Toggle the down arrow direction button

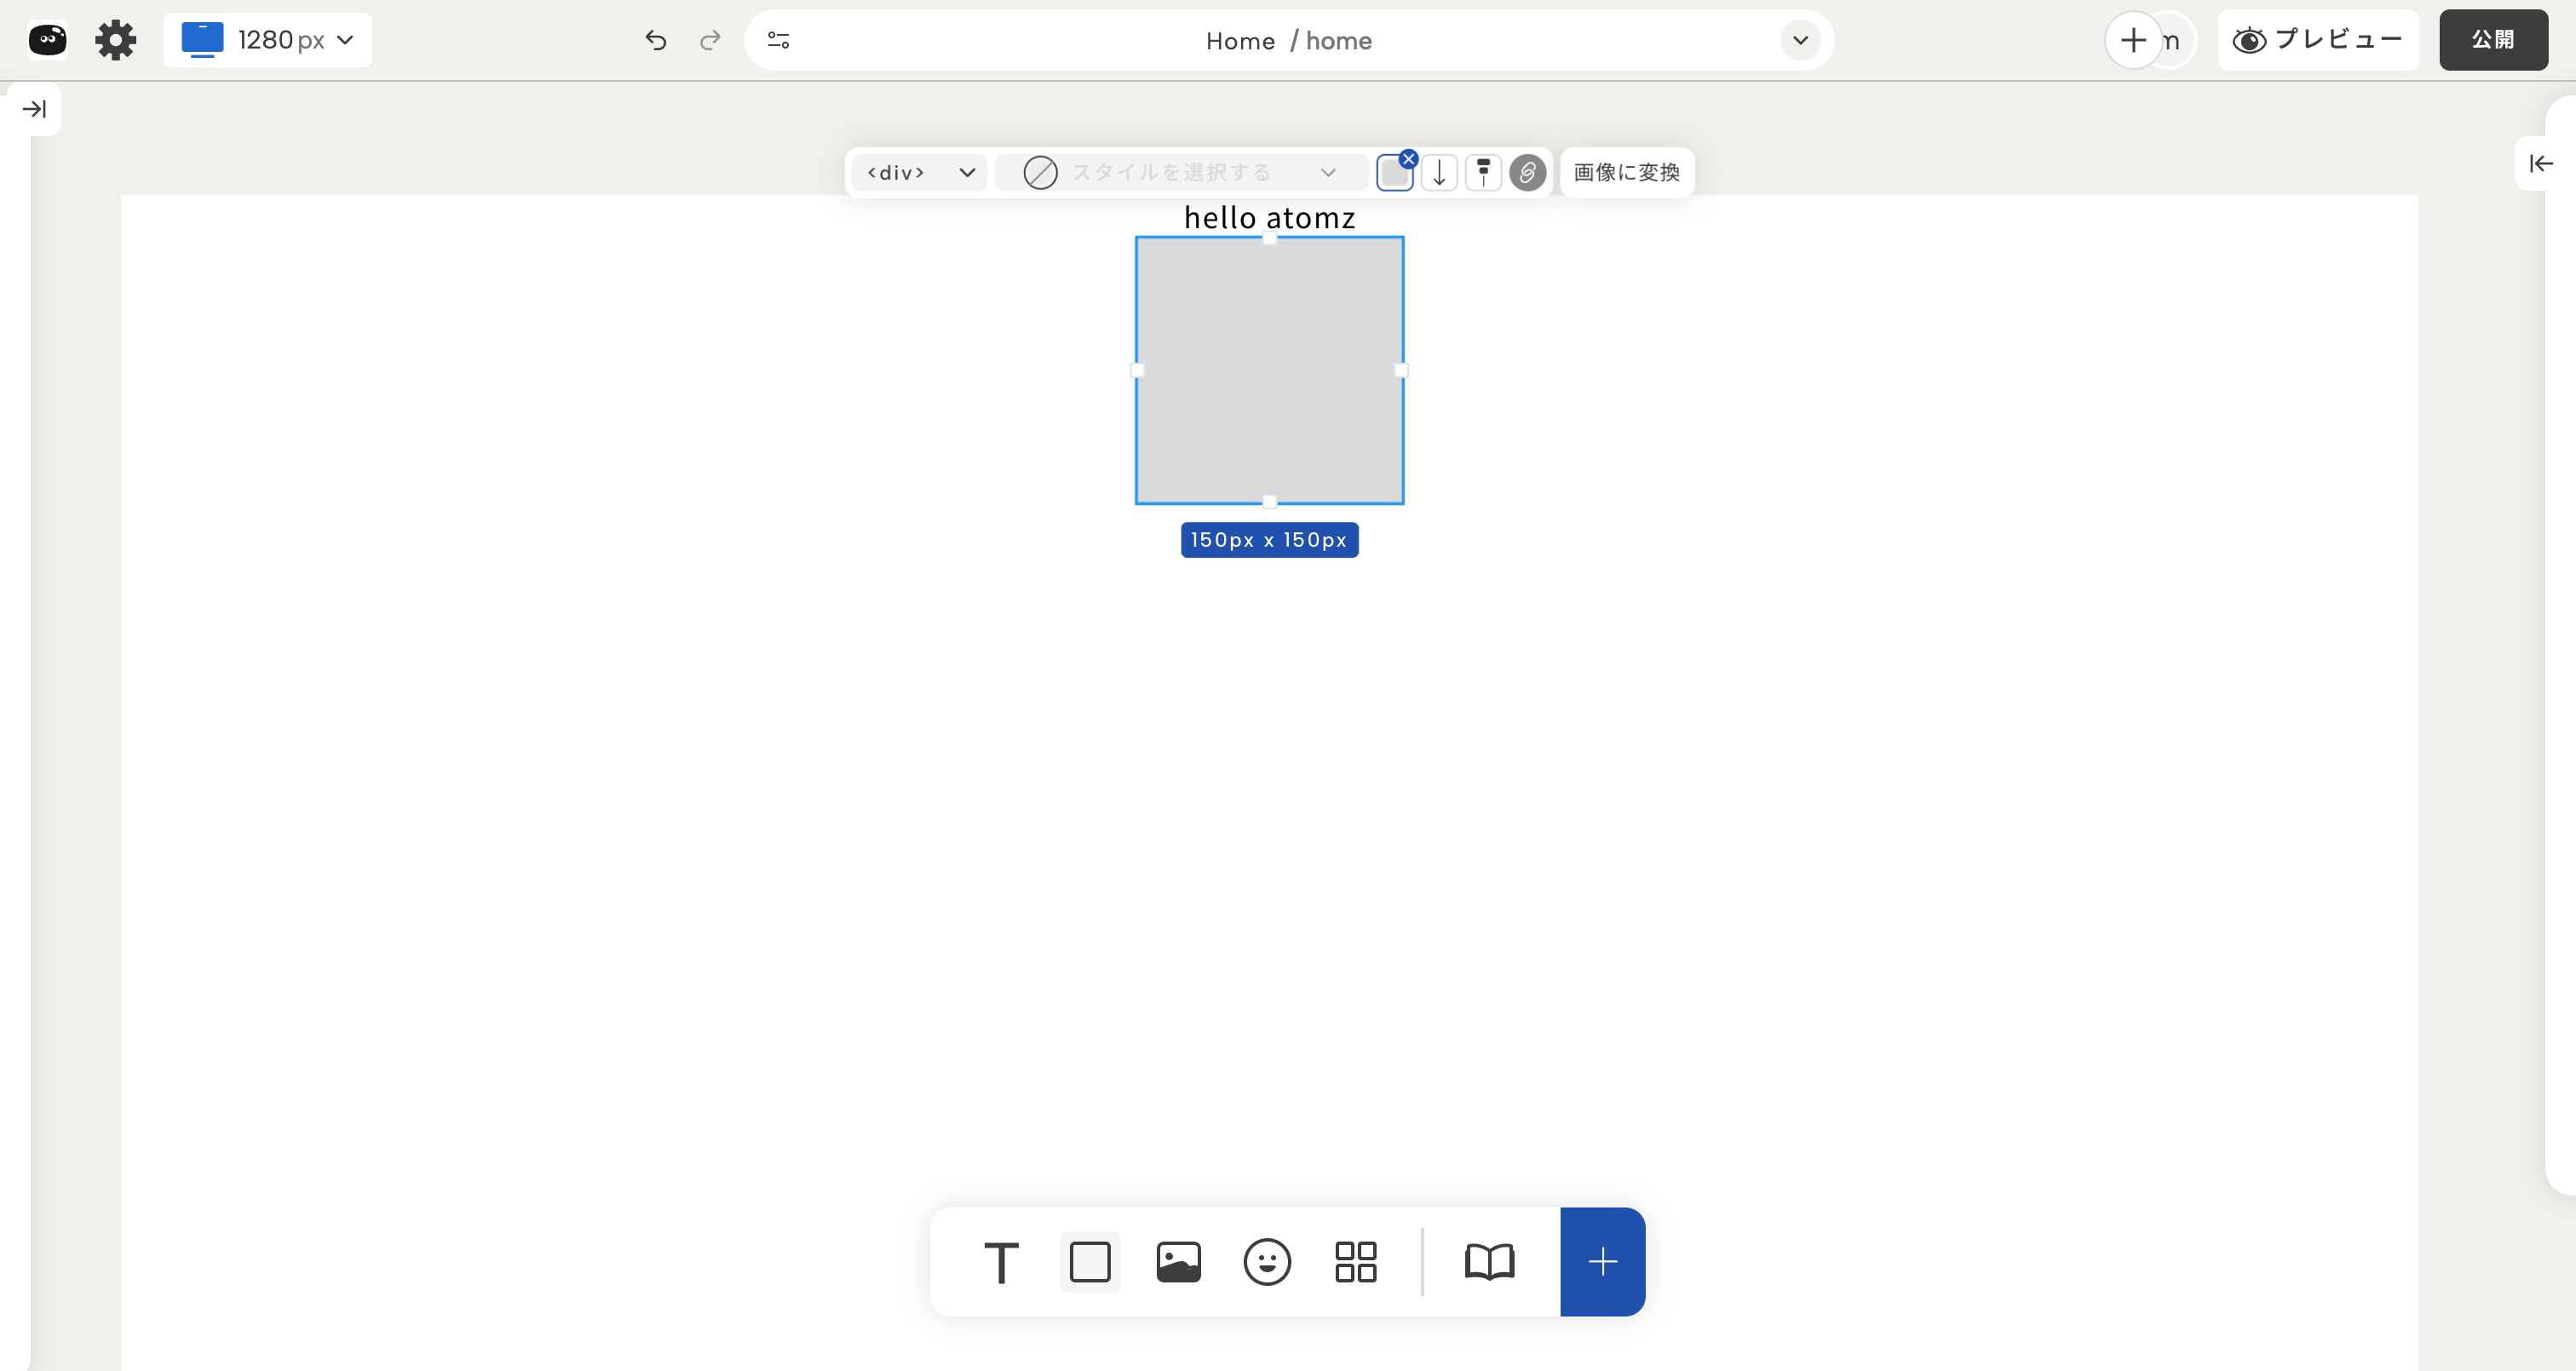pos(1439,173)
